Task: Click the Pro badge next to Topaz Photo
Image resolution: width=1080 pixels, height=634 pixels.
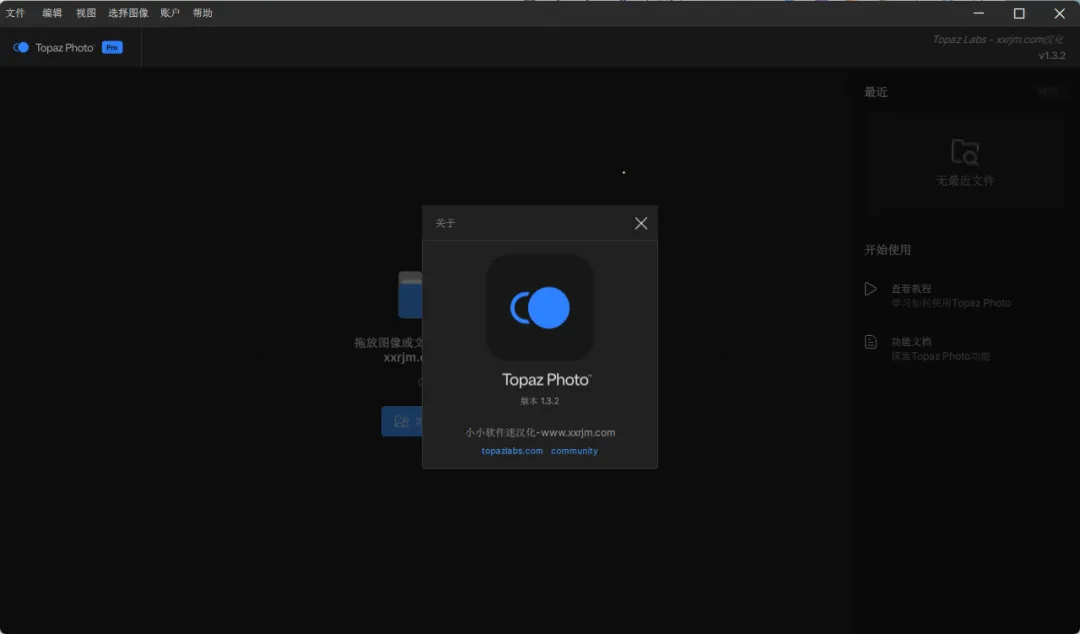Action: click(x=112, y=48)
